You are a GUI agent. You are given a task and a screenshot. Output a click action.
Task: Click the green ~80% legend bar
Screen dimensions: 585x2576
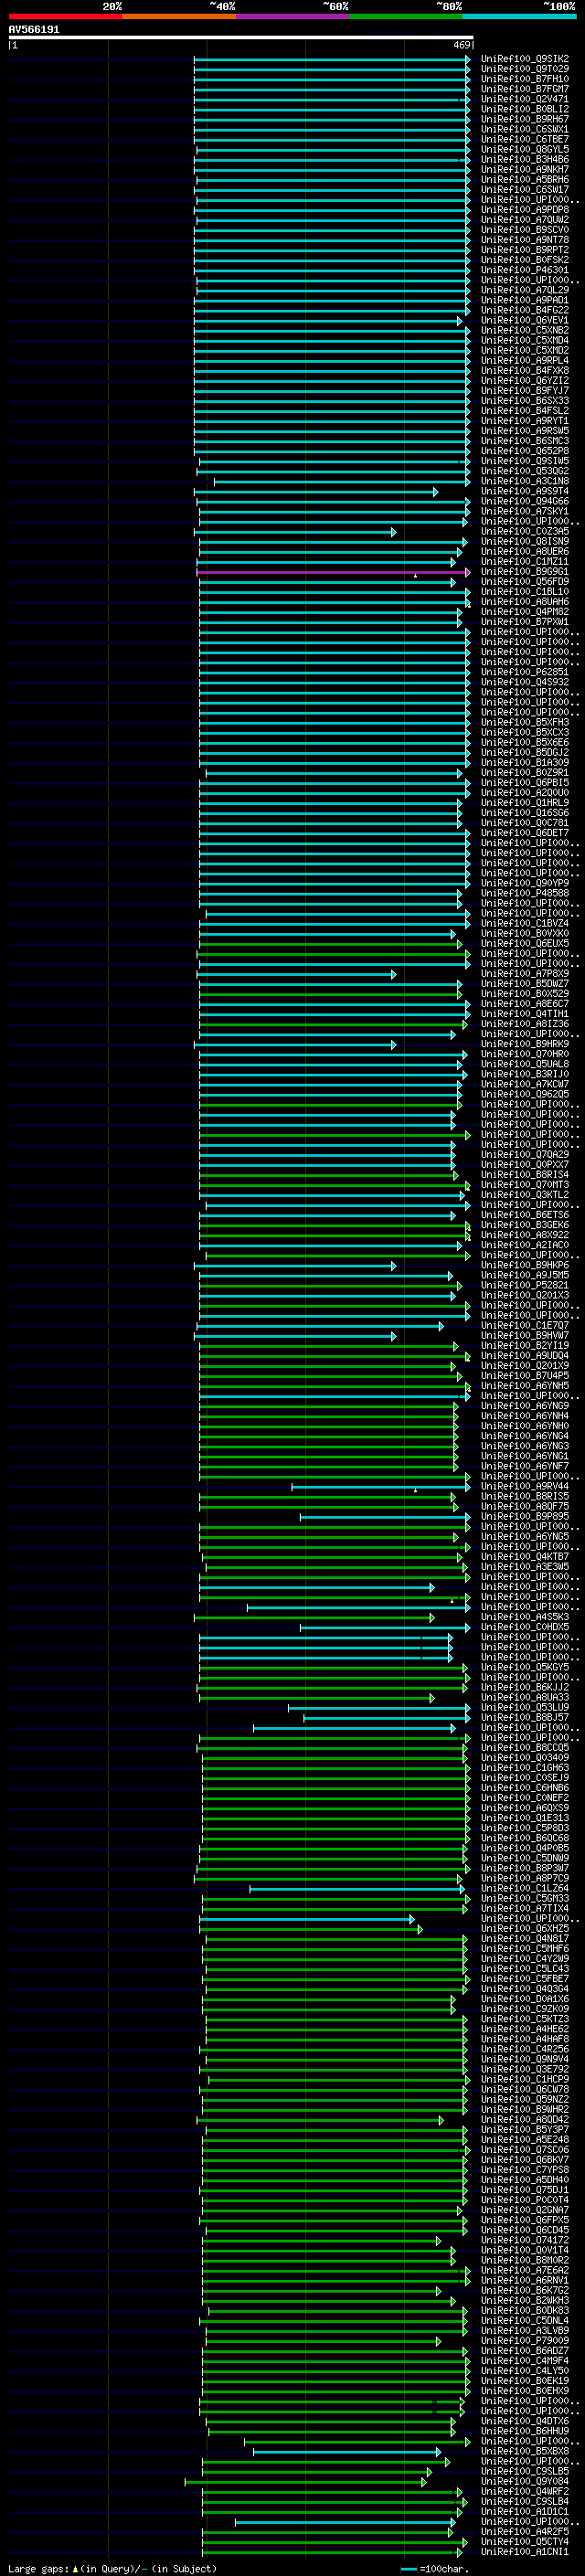point(406,16)
